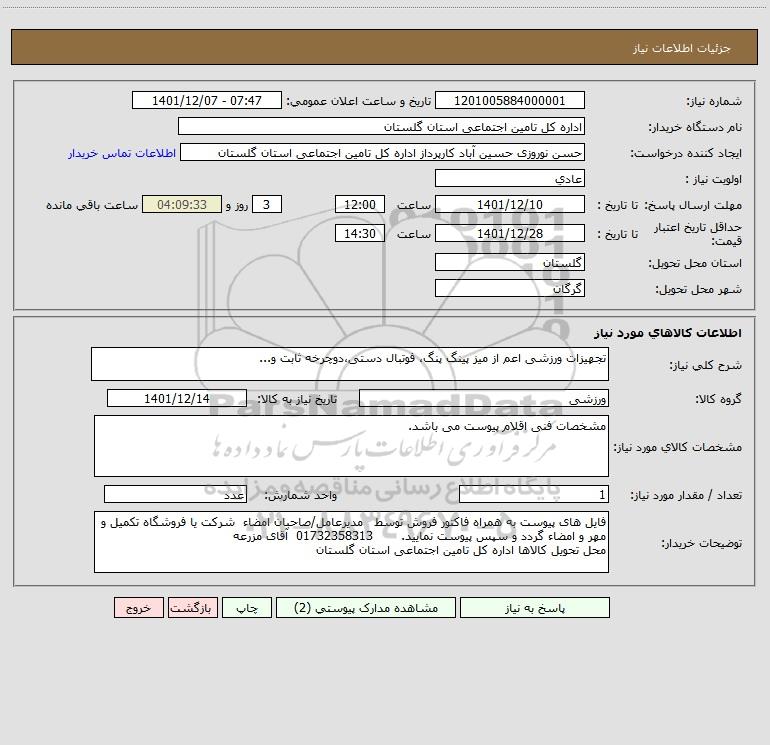Click the label تعداد / مقدار مورد نیاز
The image size is (770, 745).
(686, 496)
